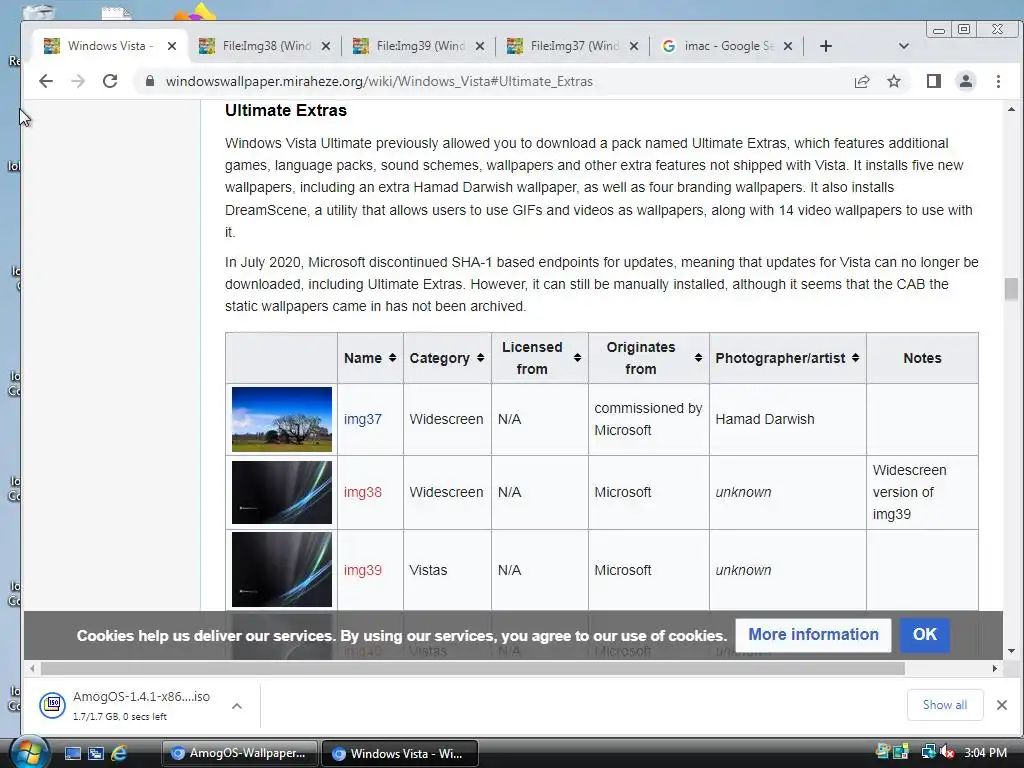This screenshot has height=768, width=1024.
Task: Click the page scrollbar down arrow
Action: click(1011, 650)
